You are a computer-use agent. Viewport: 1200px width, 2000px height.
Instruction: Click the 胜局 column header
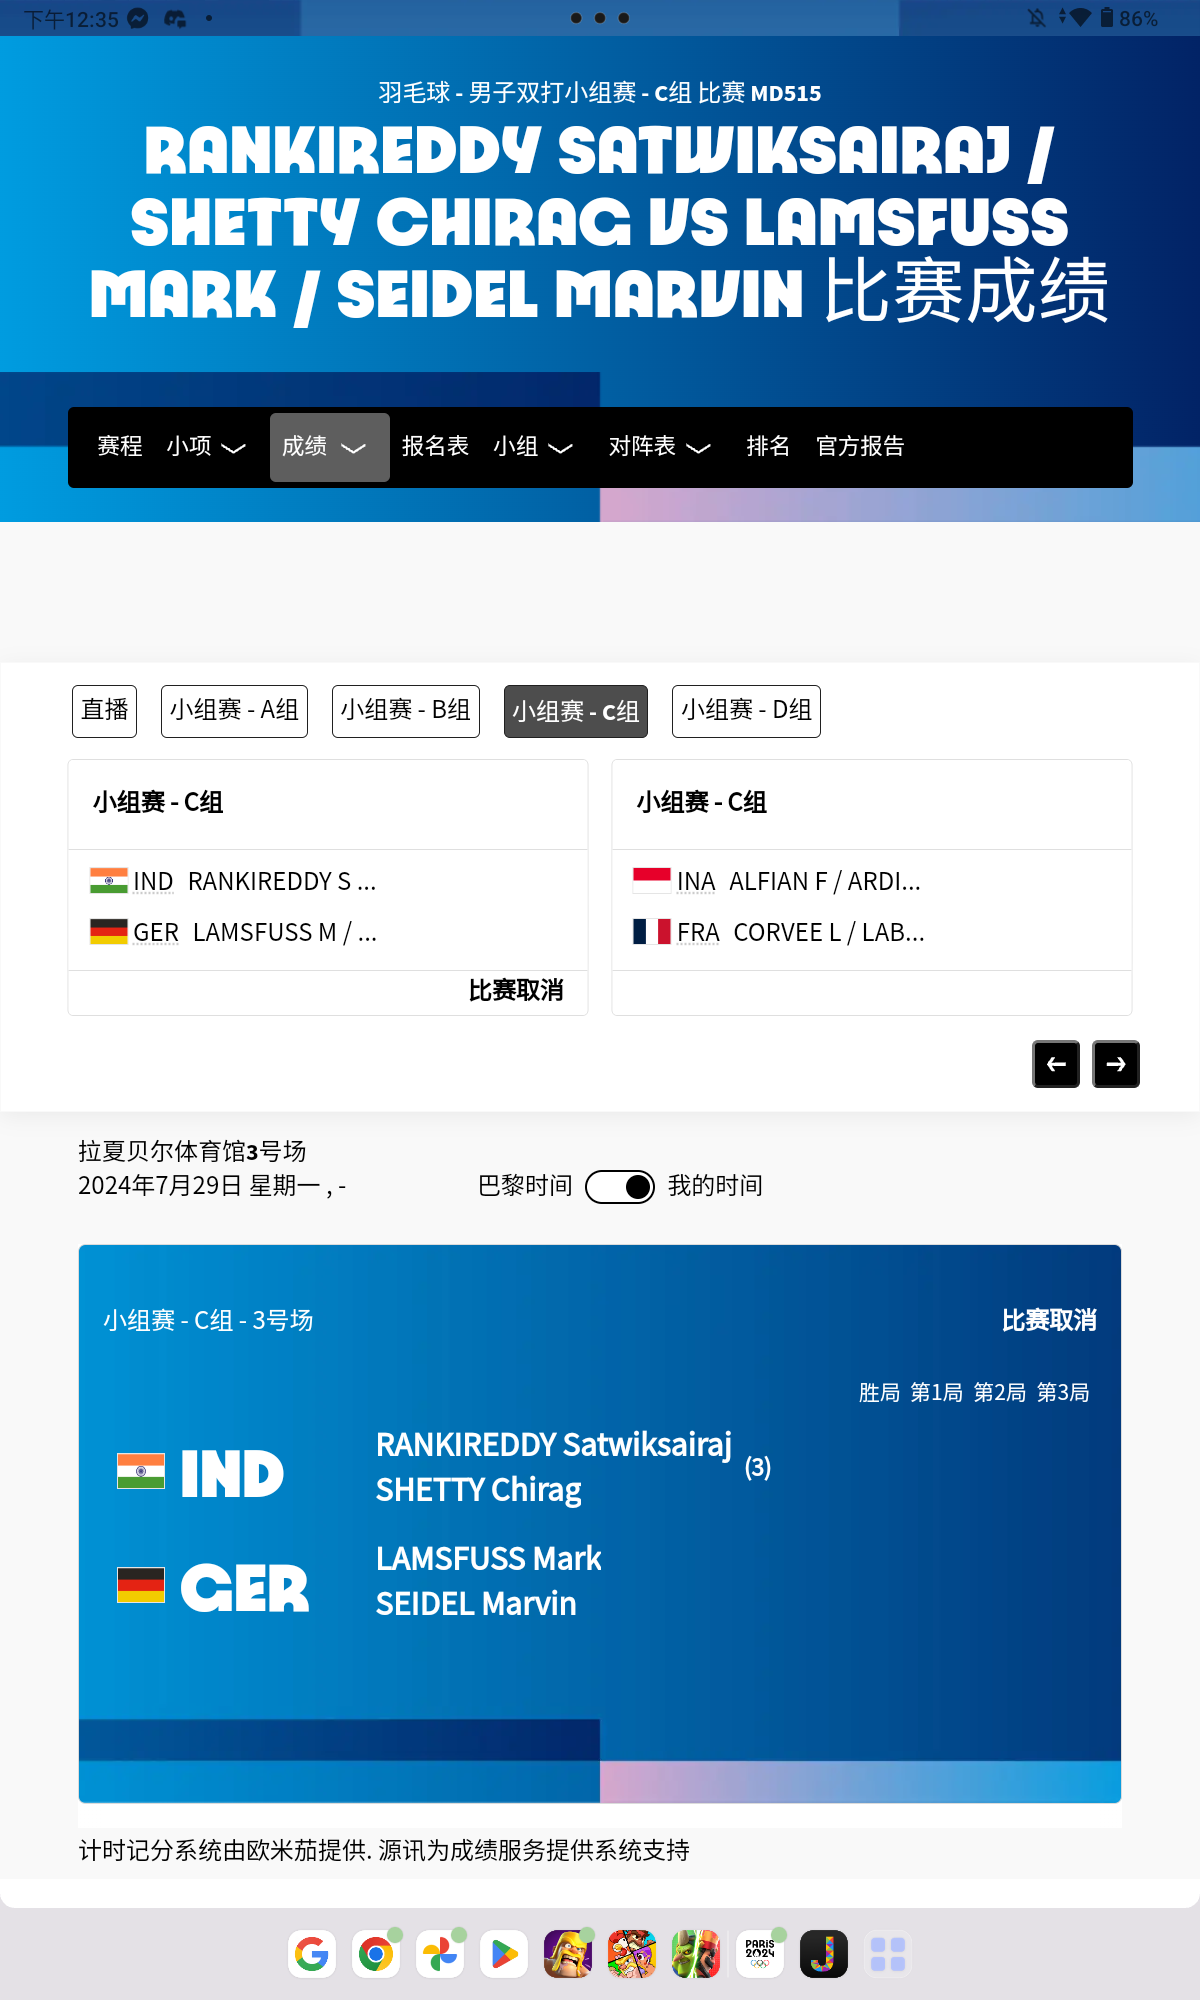[879, 1392]
